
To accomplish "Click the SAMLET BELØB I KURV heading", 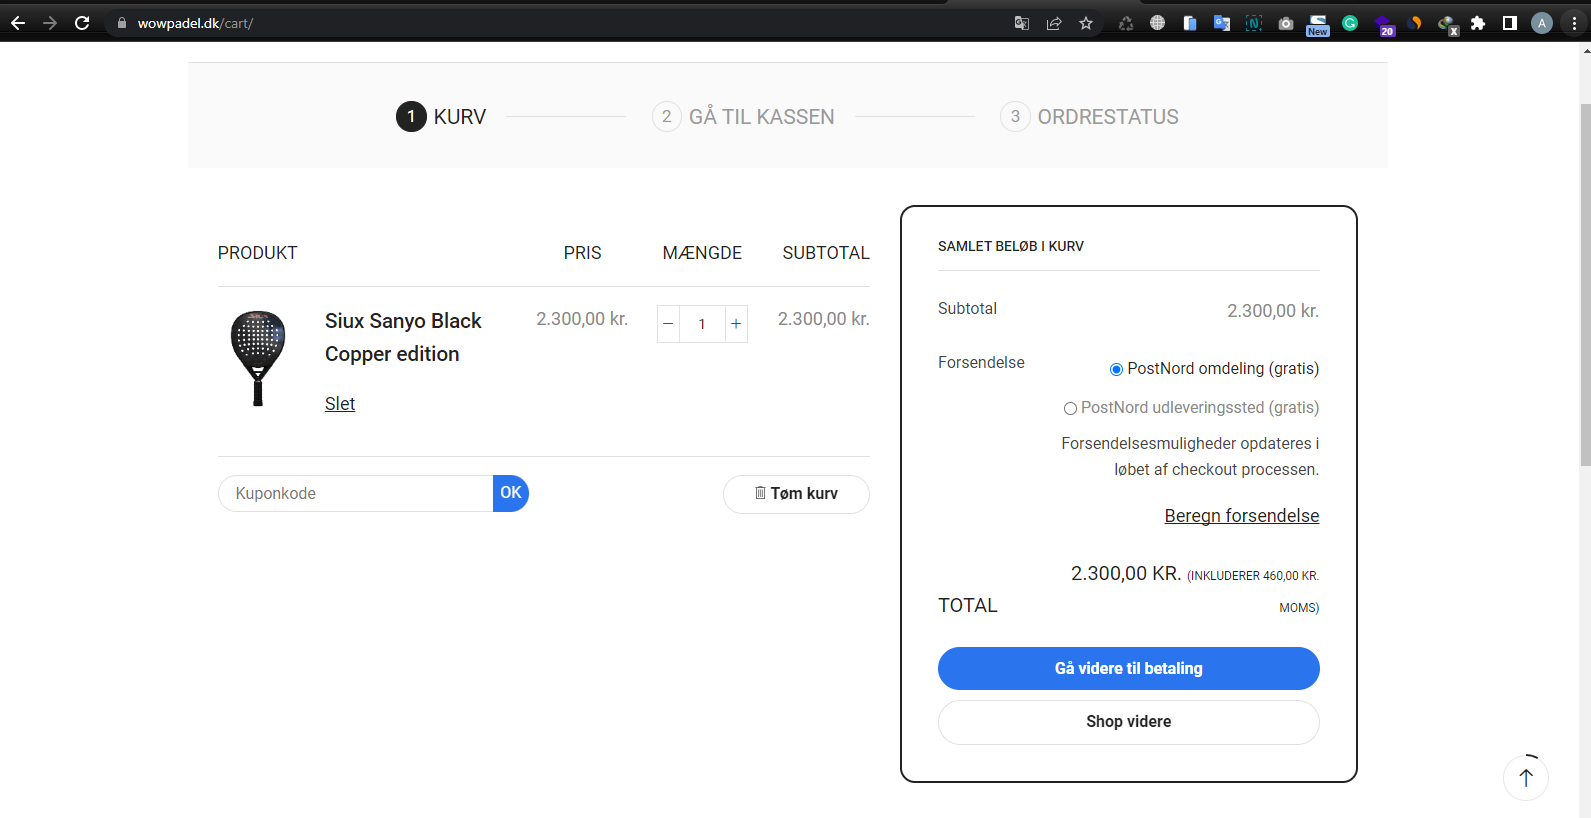I will click(1011, 246).
